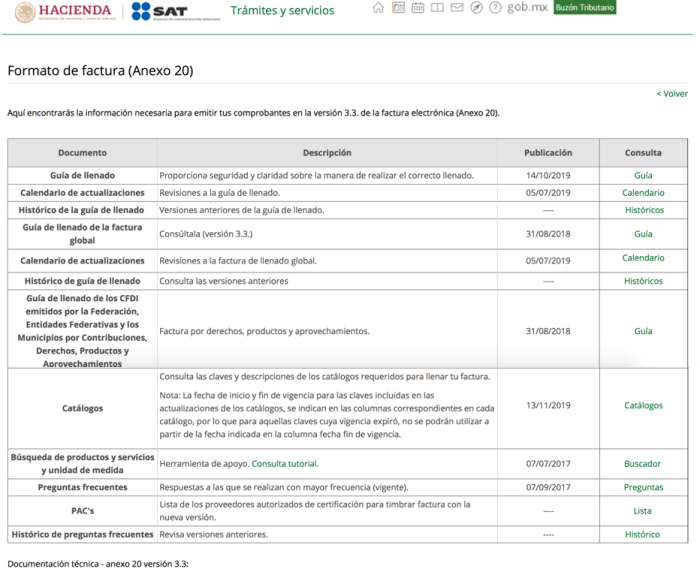
Task: Open the calendar icon in header
Action: pos(418,9)
